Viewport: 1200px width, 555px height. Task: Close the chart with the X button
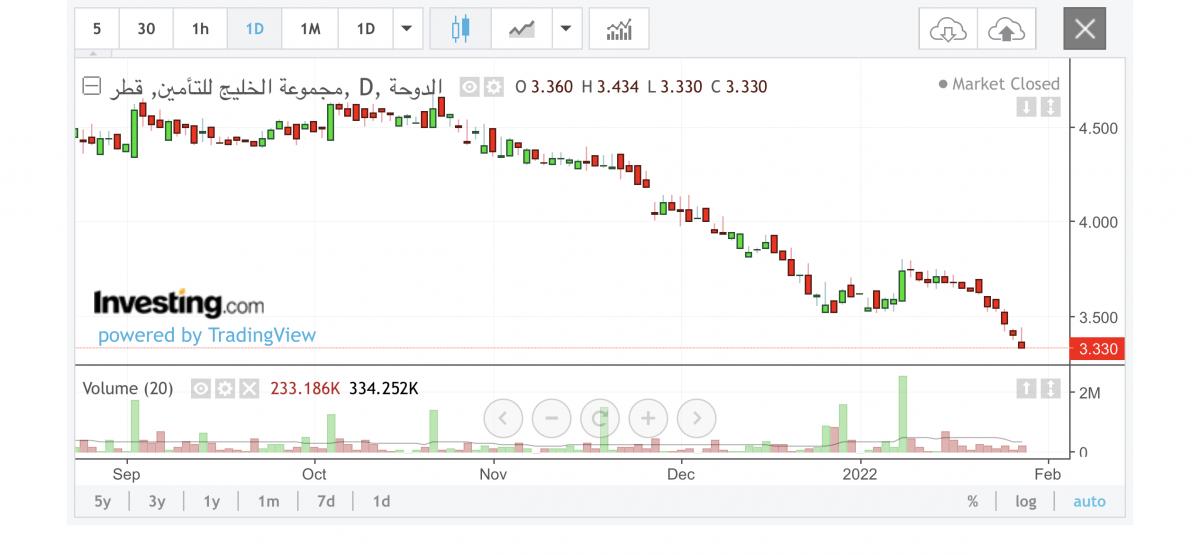tap(1085, 29)
